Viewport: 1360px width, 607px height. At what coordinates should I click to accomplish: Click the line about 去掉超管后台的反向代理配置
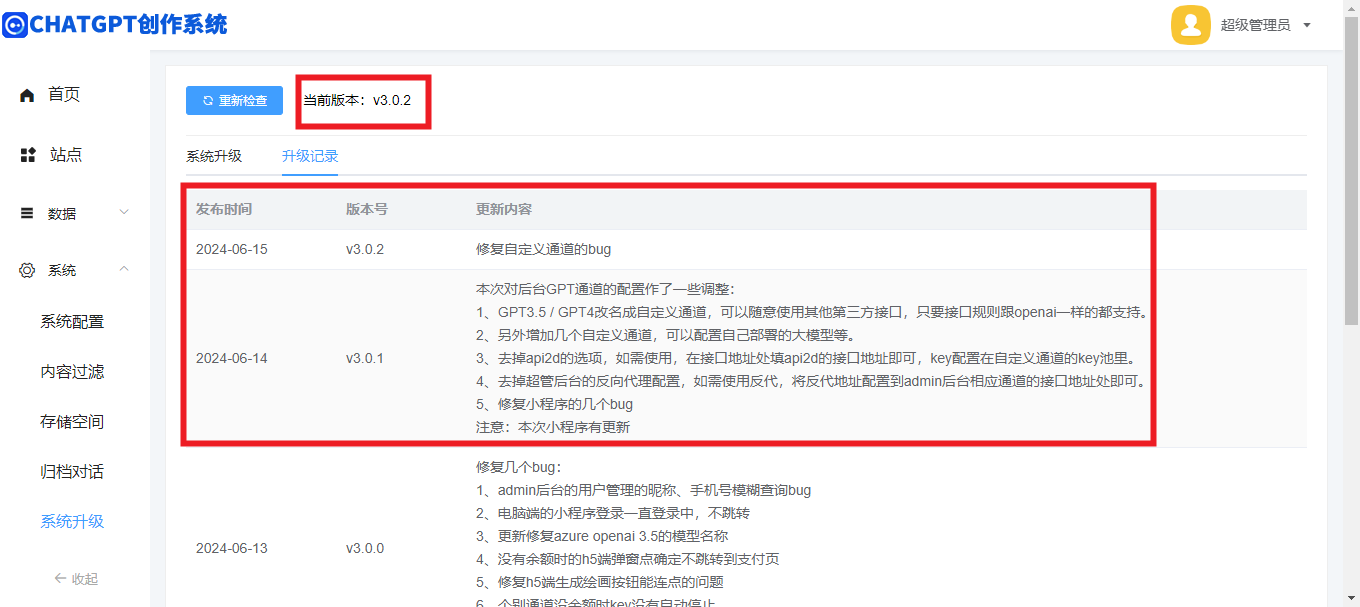point(811,381)
